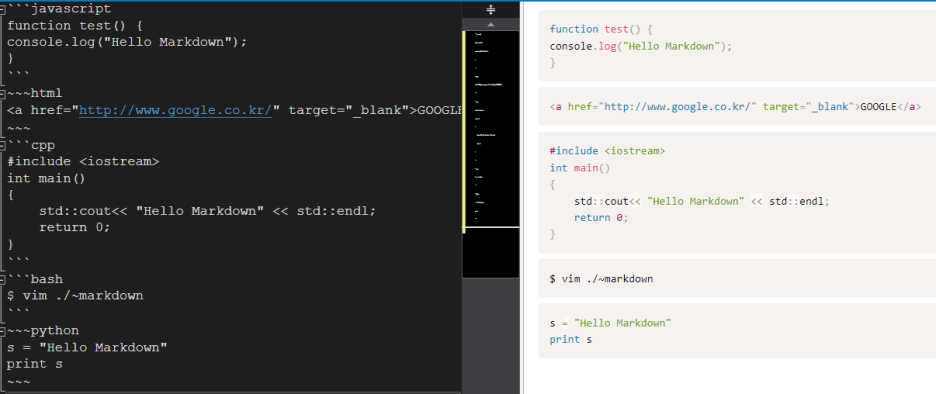Click the std::cout line in preview
The image size is (936, 394).
(702, 201)
